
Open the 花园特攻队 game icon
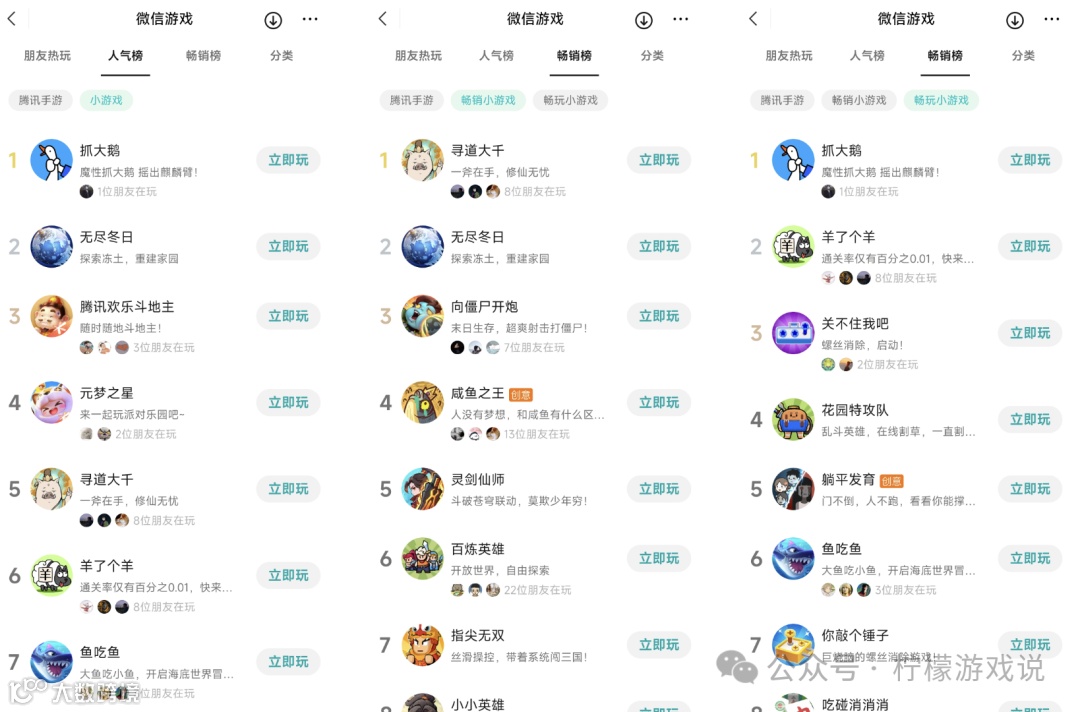[x=793, y=419]
